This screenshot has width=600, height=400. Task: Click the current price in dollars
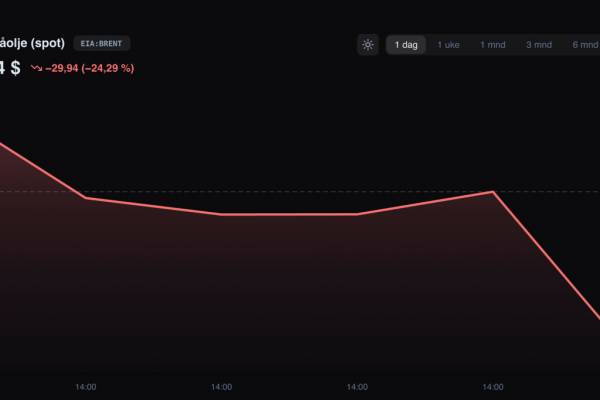[x=9, y=69]
